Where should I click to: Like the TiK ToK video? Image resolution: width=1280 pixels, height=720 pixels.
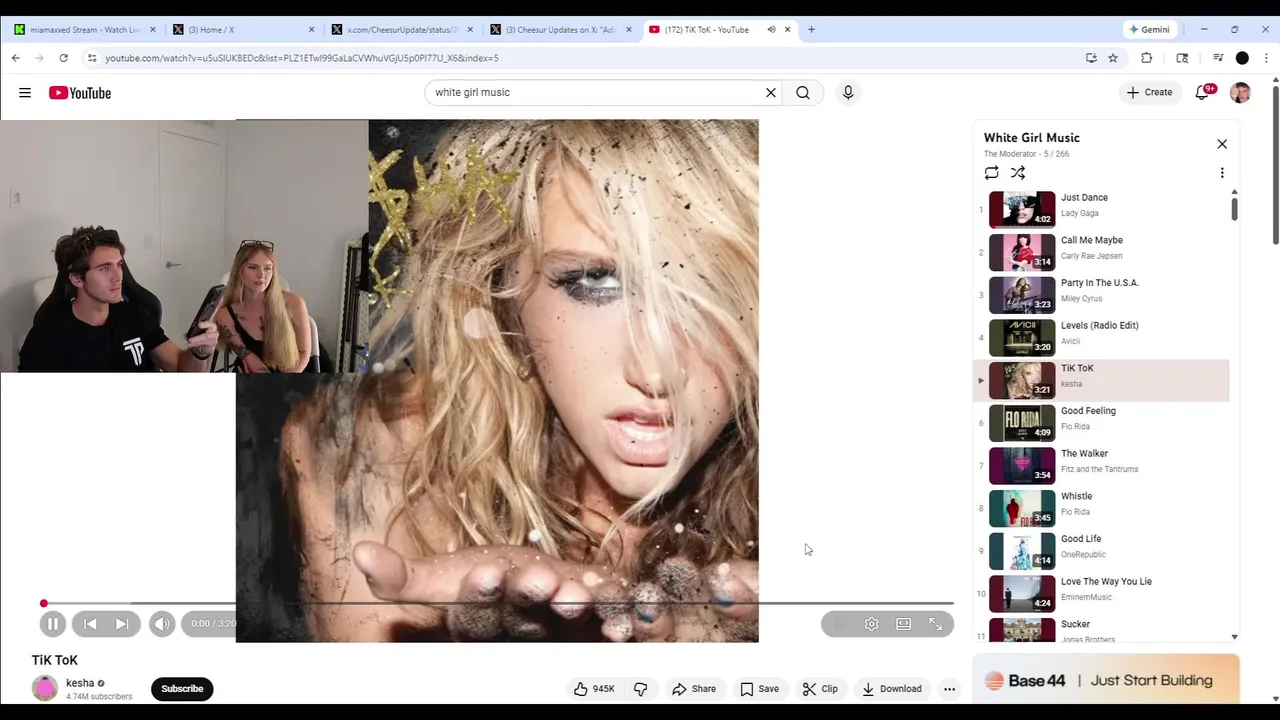[594, 689]
